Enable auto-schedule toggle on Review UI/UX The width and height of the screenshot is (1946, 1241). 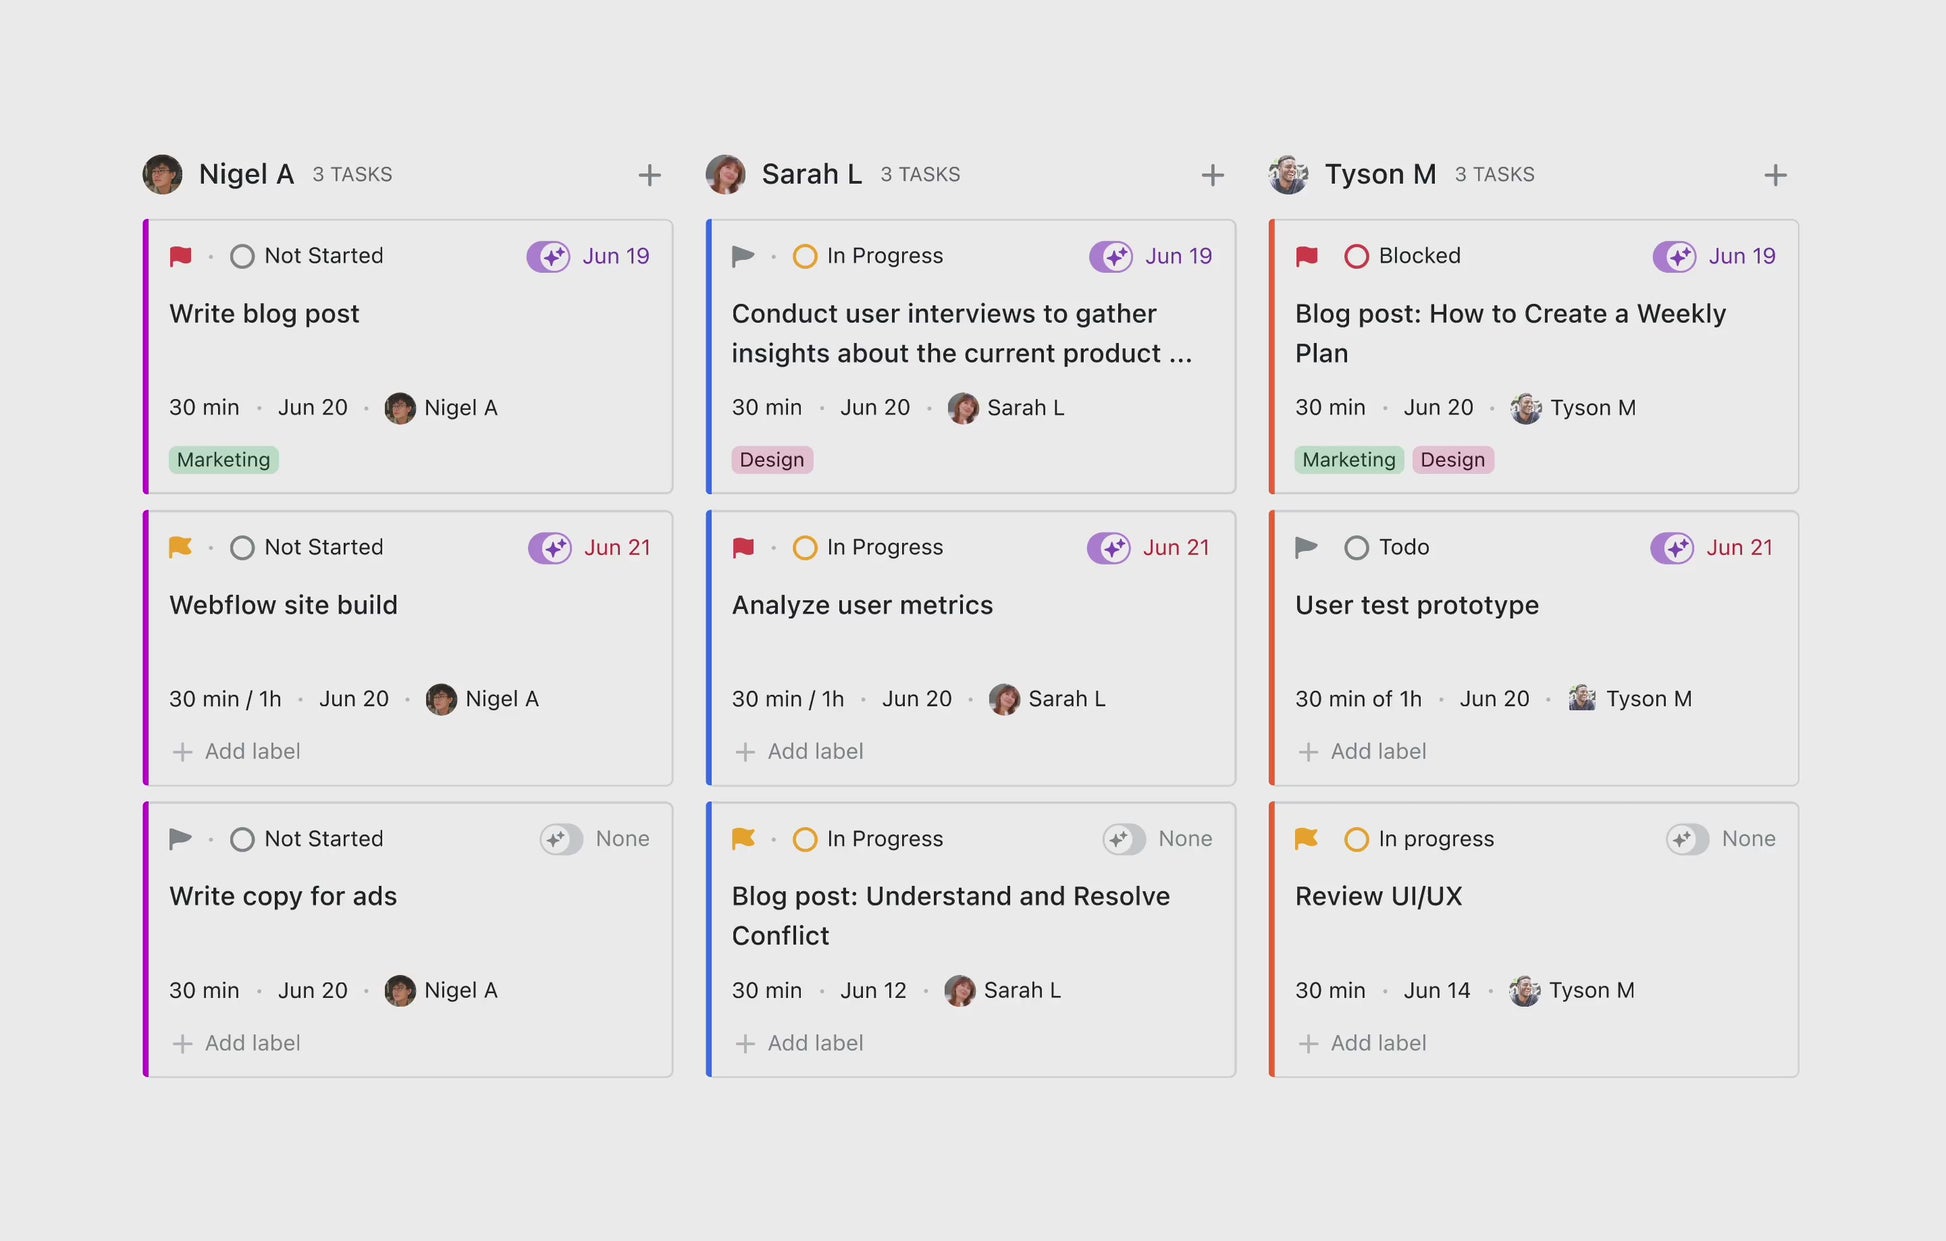(1687, 839)
